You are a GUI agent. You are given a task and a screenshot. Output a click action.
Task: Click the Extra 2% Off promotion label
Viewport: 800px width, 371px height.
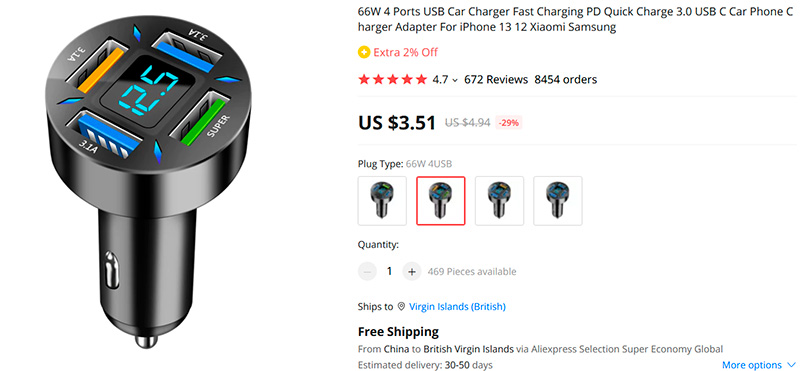tap(406, 52)
